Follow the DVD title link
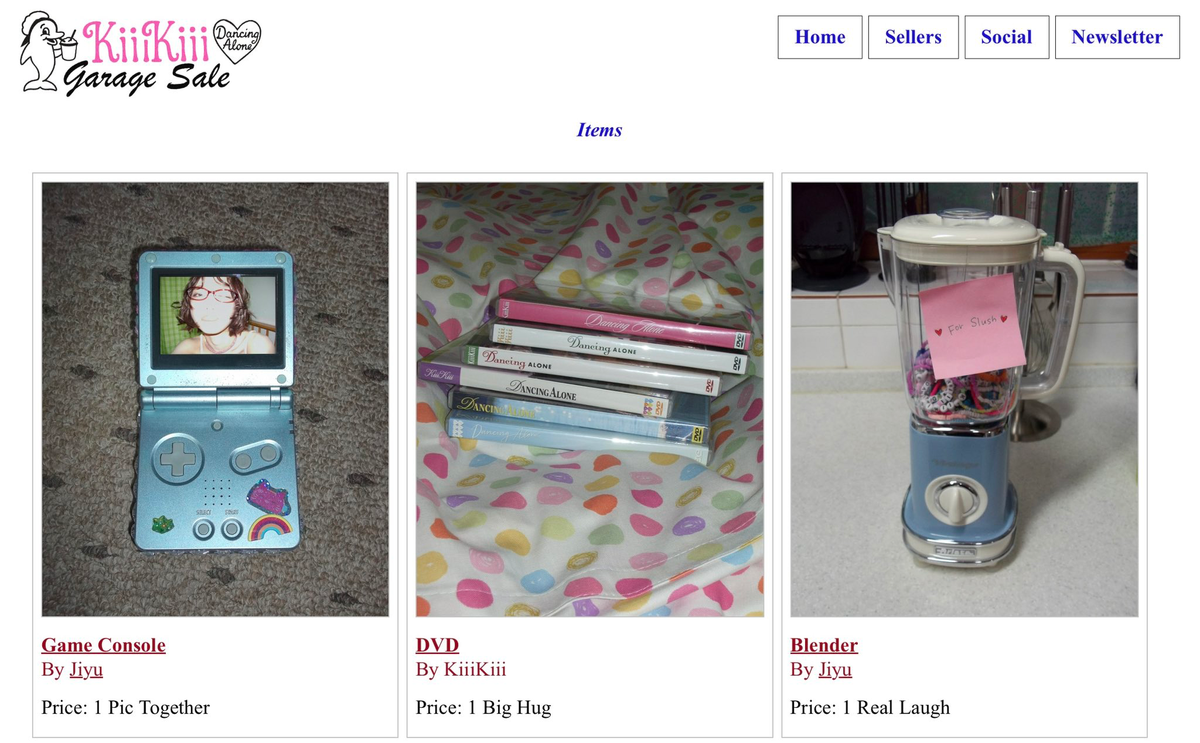This screenshot has height=743, width=1200. pos(437,645)
